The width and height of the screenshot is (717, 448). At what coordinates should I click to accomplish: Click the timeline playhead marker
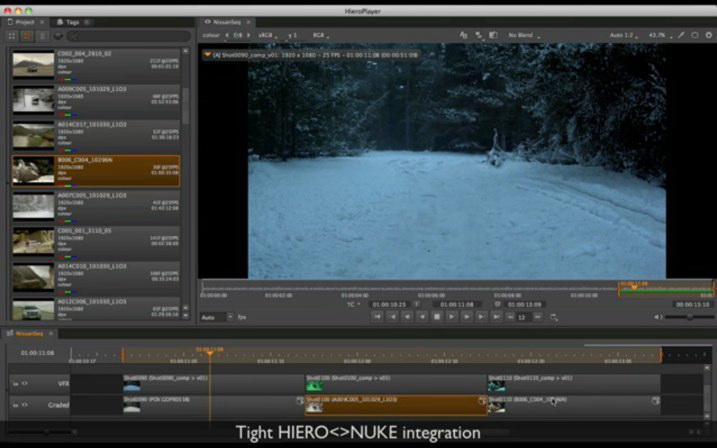pyautogui.click(x=209, y=352)
